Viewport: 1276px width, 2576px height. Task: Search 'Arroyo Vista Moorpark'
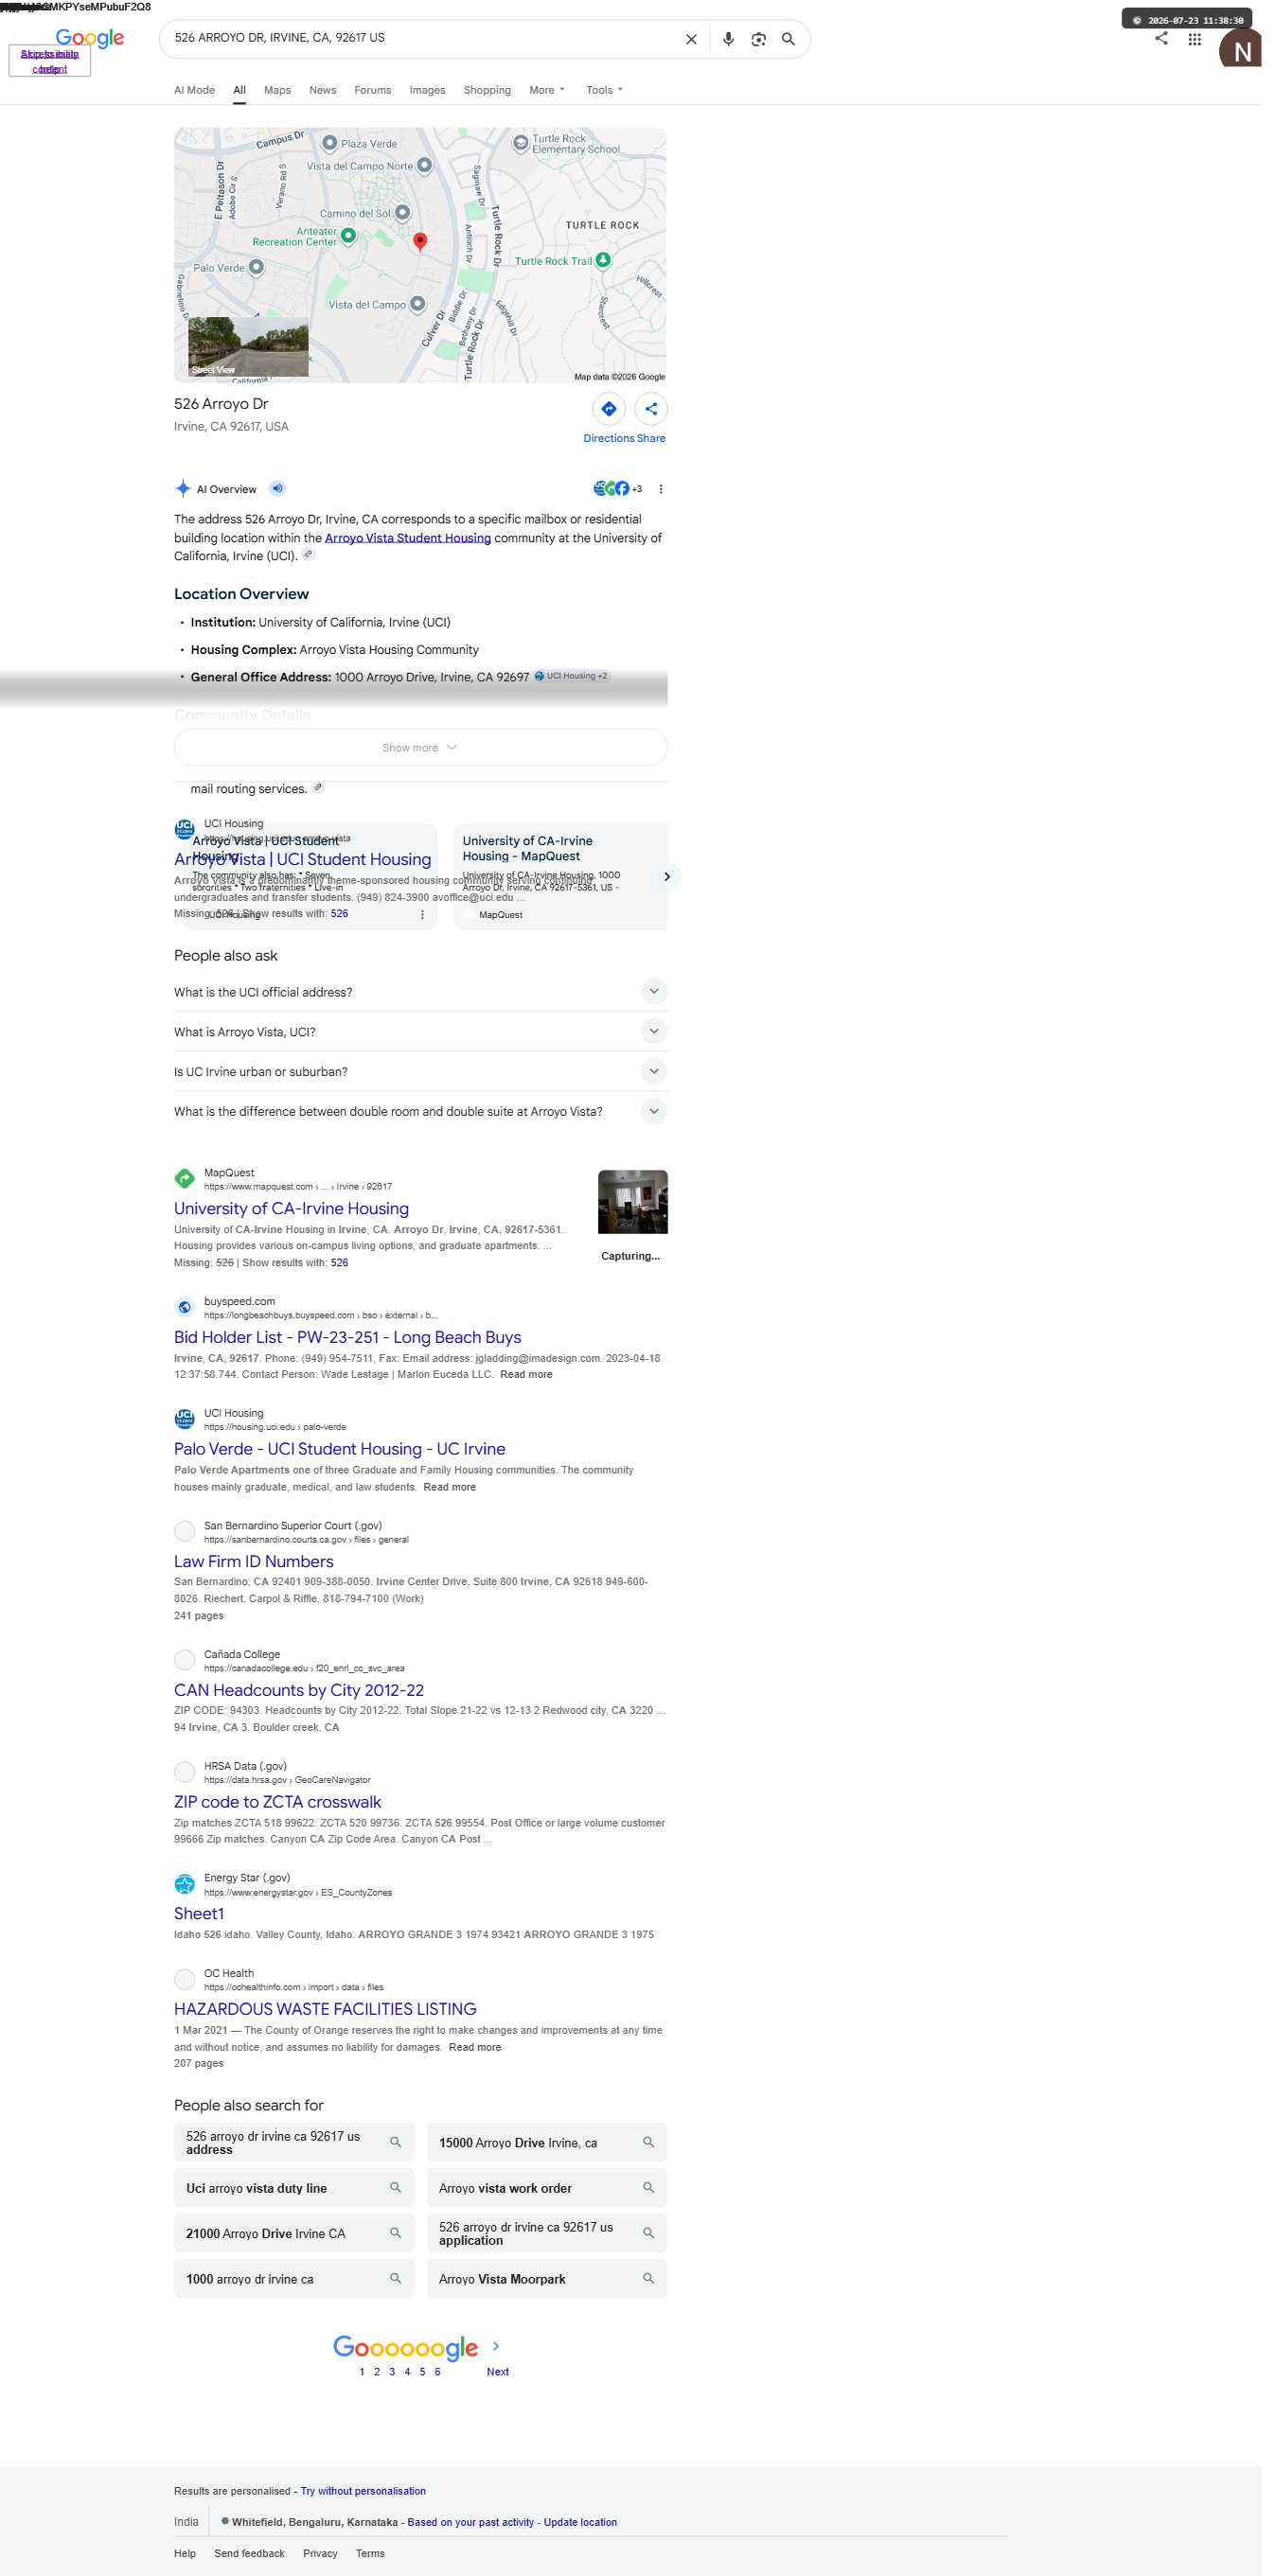[x=546, y=2279]
